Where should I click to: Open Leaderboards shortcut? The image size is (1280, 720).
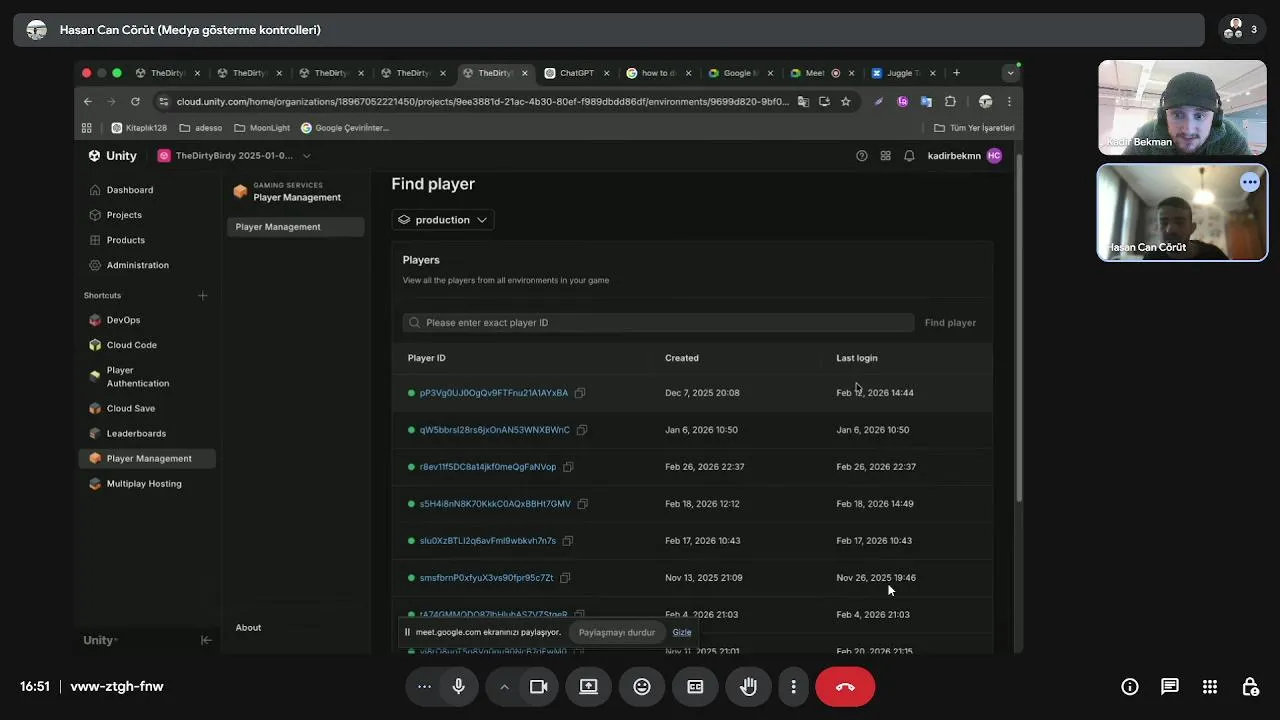click(x=136, y=433)
